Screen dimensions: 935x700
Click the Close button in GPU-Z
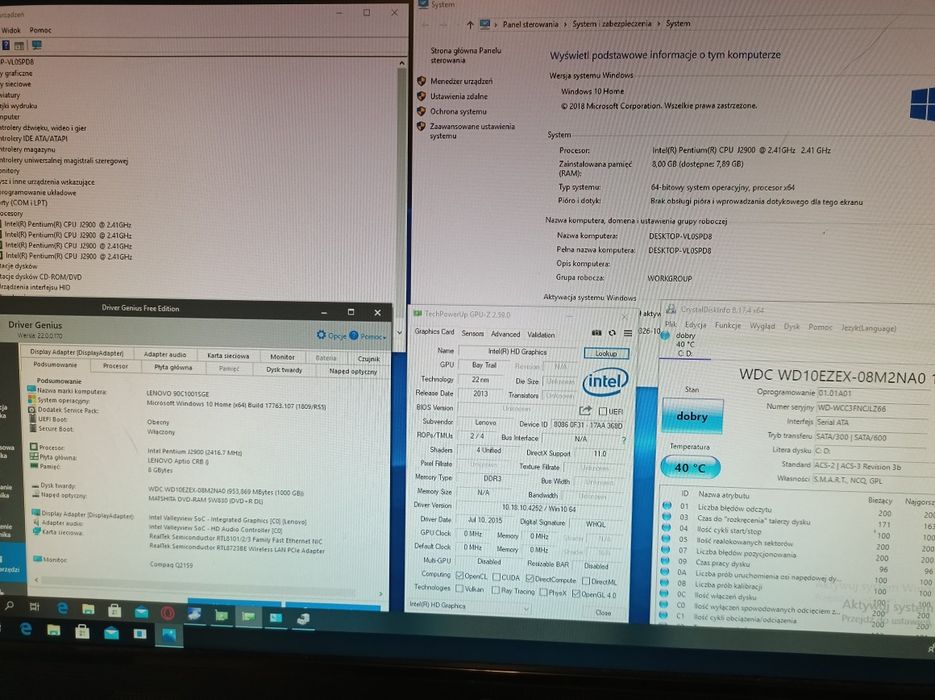603,612
